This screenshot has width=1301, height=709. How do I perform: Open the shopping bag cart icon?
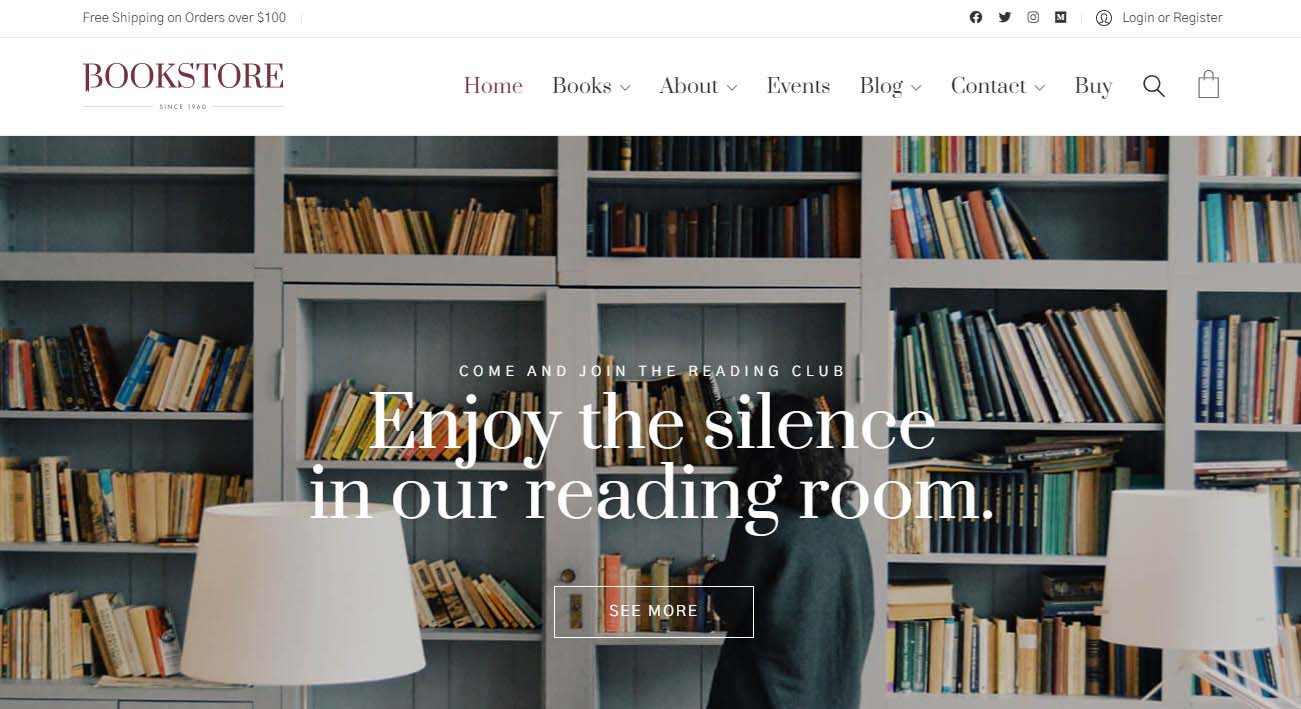1209,84
